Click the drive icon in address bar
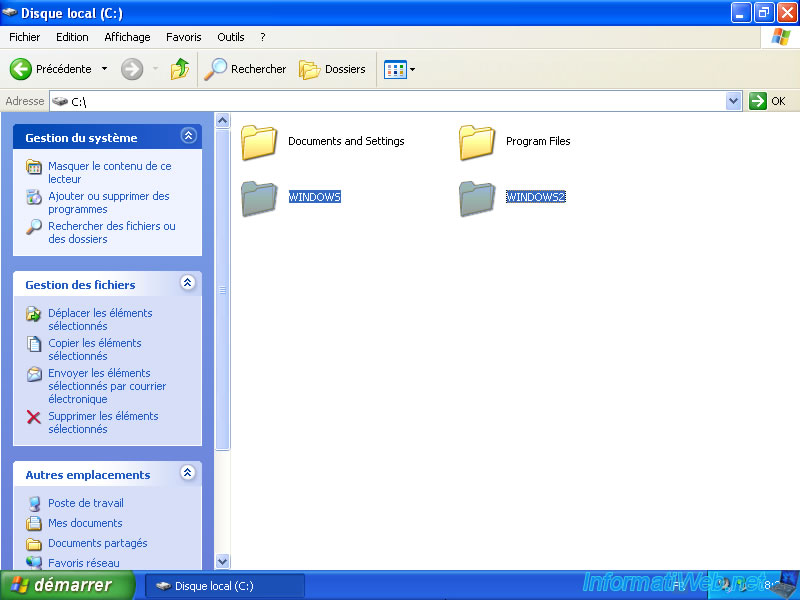Viewport: 800px width, 600px height. [60, 101]
